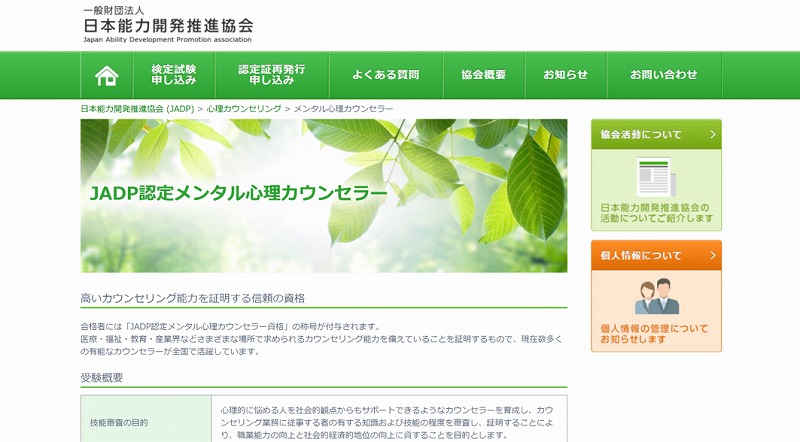Click the two-people icon in 個人情報 card

pos(657,297)
